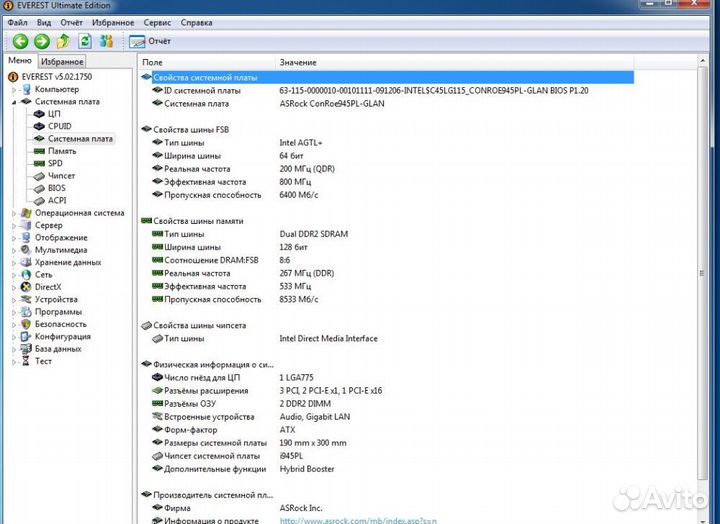
Task: Select the ЦП chip icon
Action: click(39, 114)
